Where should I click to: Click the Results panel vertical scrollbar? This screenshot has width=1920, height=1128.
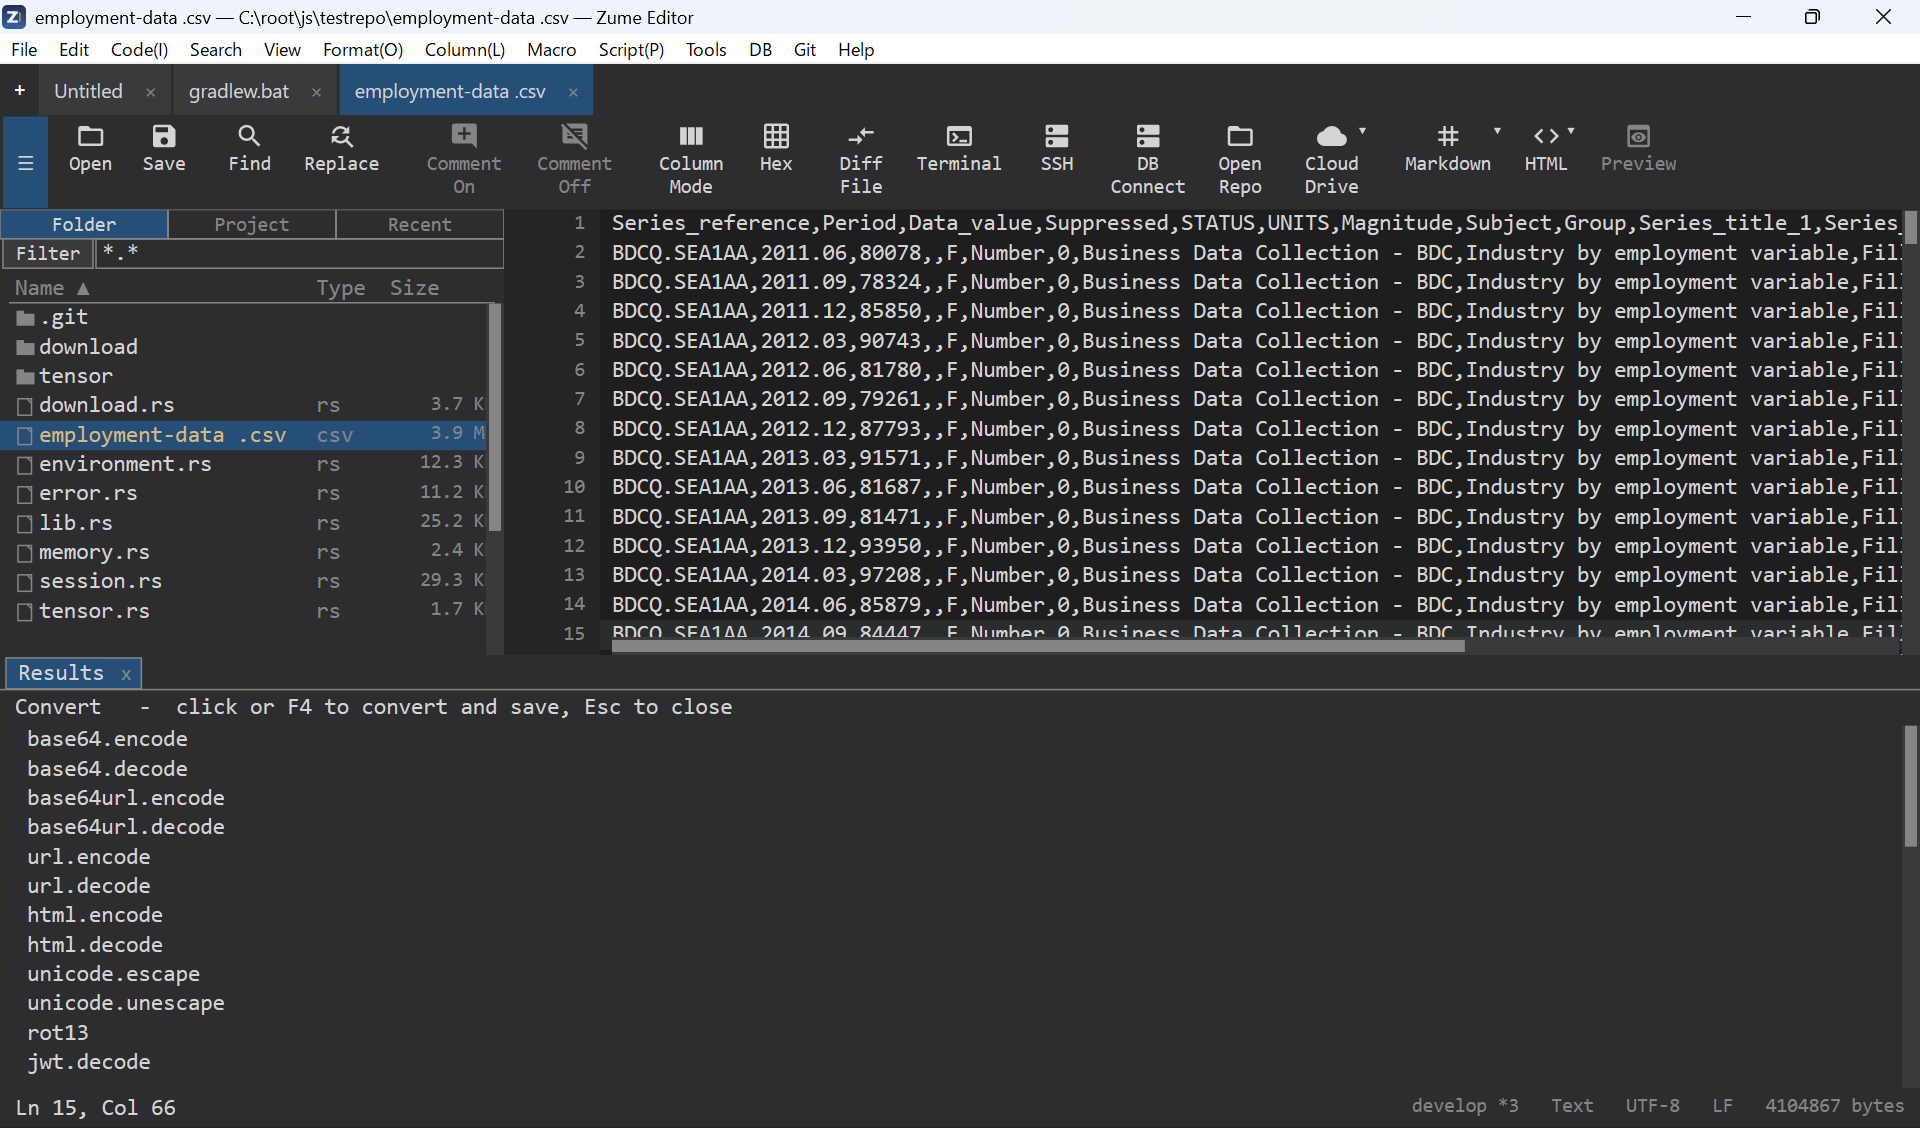click(x=1911, y=786)
